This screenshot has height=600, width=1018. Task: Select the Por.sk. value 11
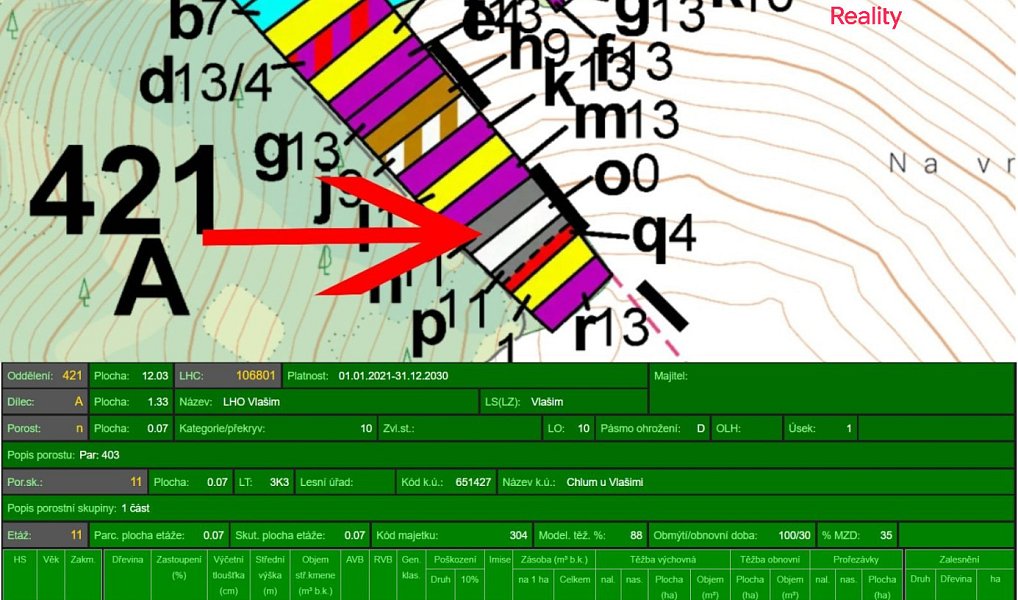136,482
